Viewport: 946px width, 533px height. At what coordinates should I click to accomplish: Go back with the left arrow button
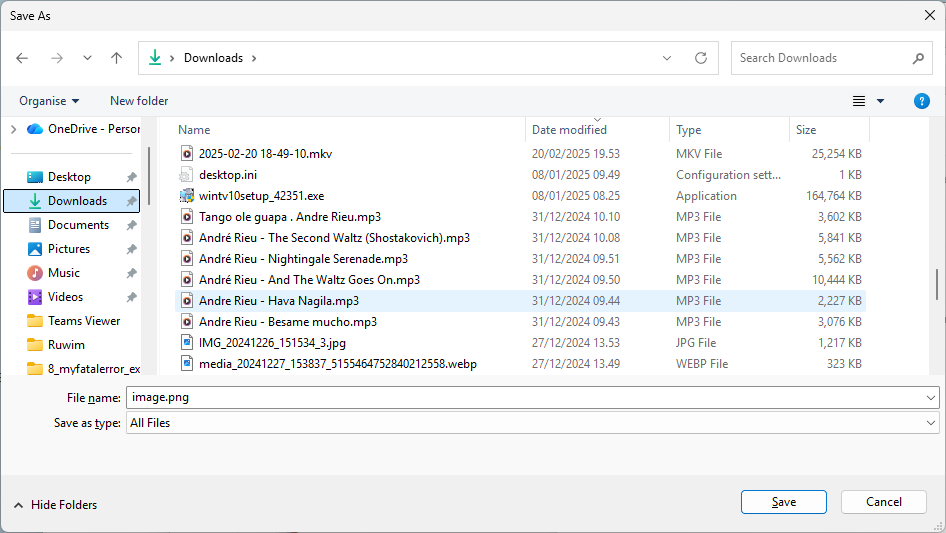(22, 58)
